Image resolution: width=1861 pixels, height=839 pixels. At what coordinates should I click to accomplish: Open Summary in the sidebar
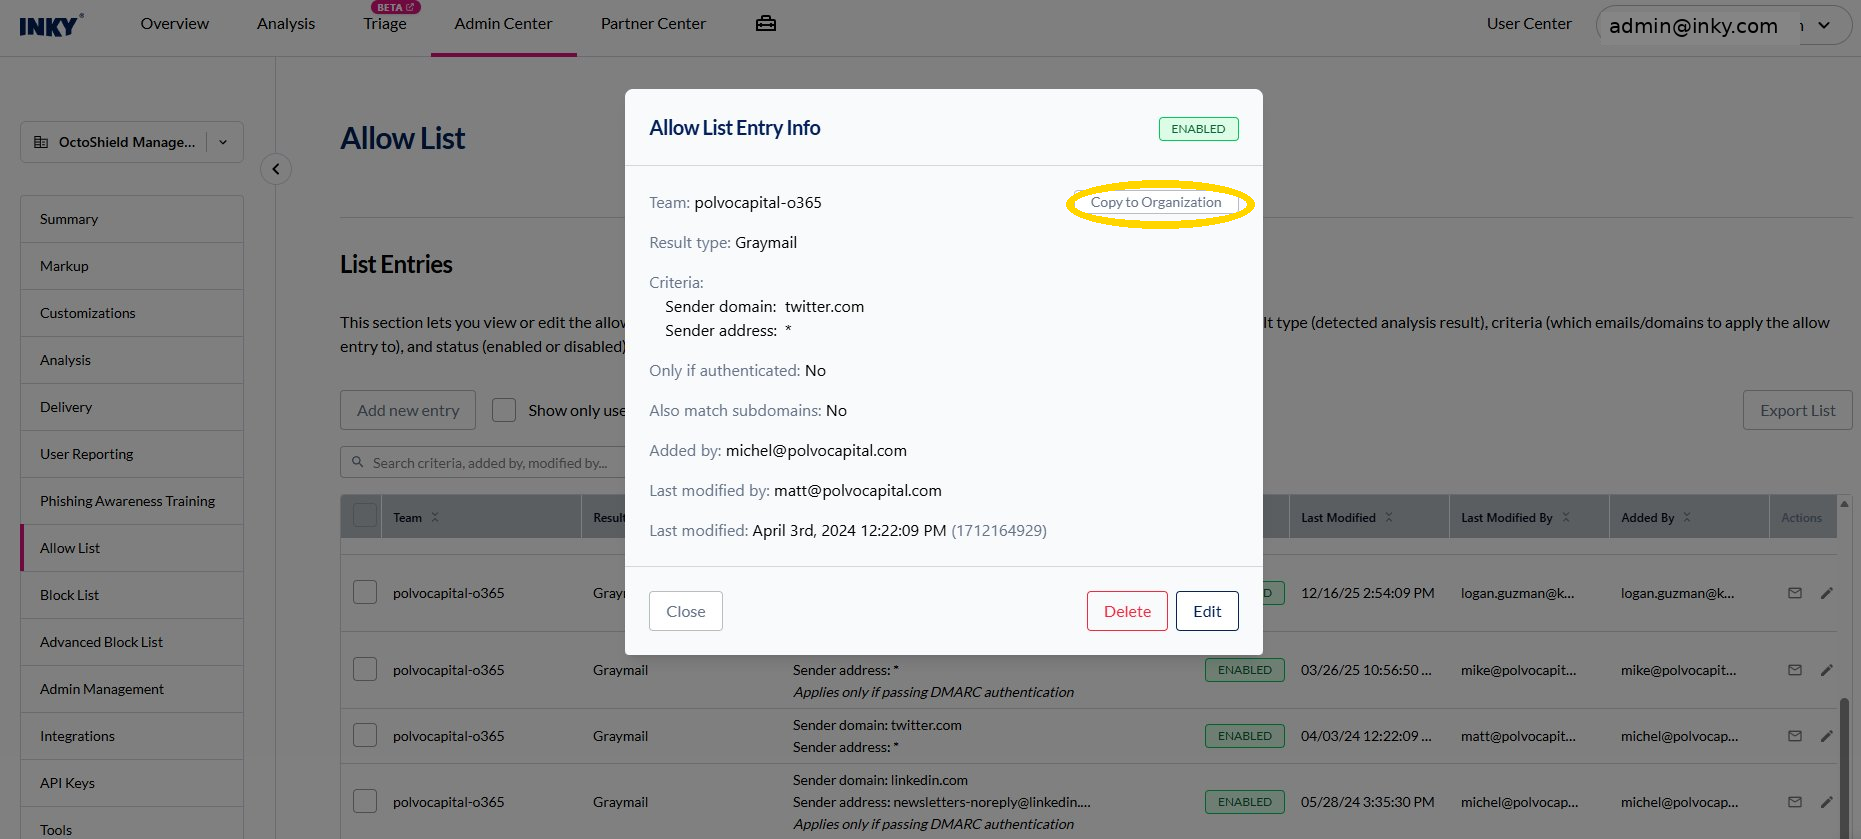coord(132,219)
